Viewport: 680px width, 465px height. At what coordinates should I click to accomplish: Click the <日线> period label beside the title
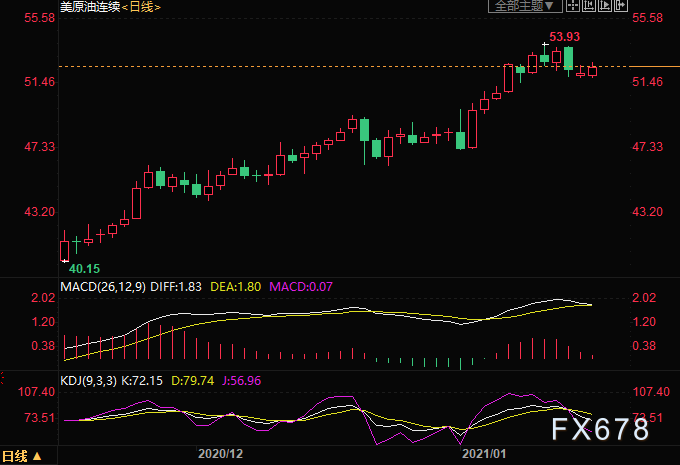point(142,7)
